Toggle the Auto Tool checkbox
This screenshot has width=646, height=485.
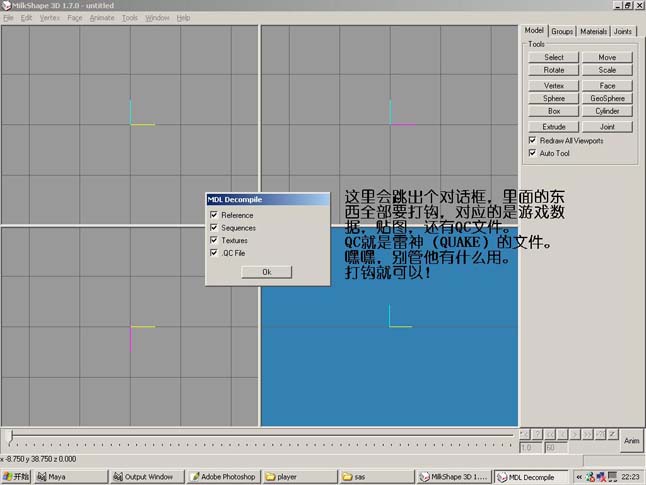pos(532,153)
